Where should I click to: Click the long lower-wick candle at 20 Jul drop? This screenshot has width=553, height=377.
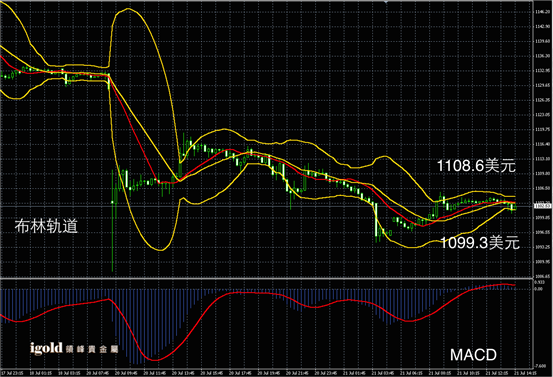click(x=113, y=220)
